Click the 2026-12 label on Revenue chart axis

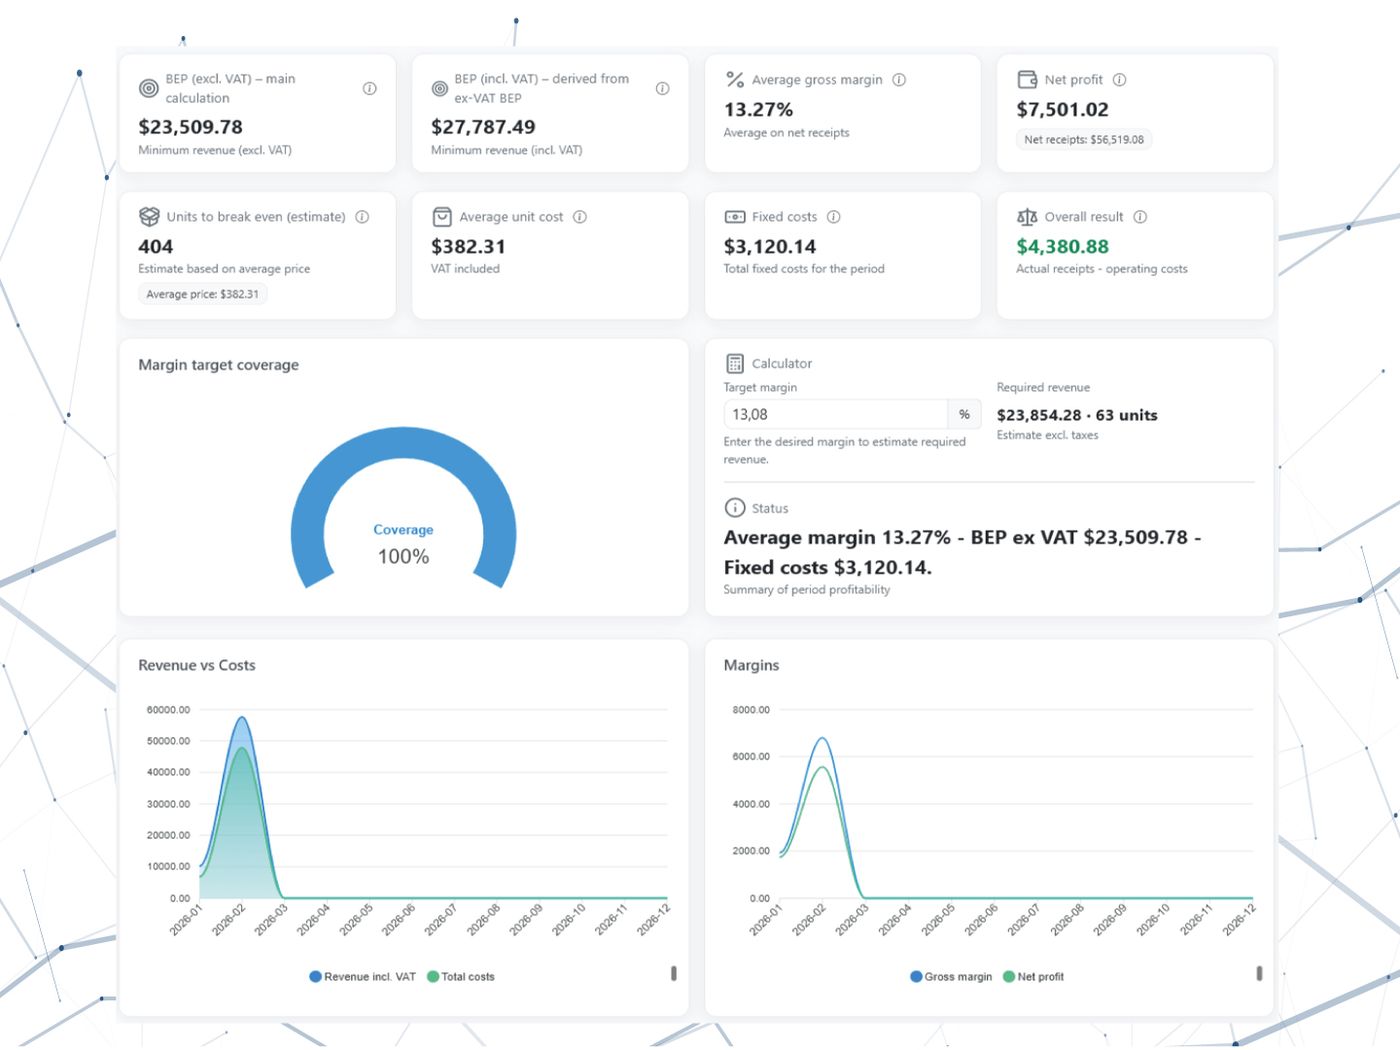click(653, 919)
